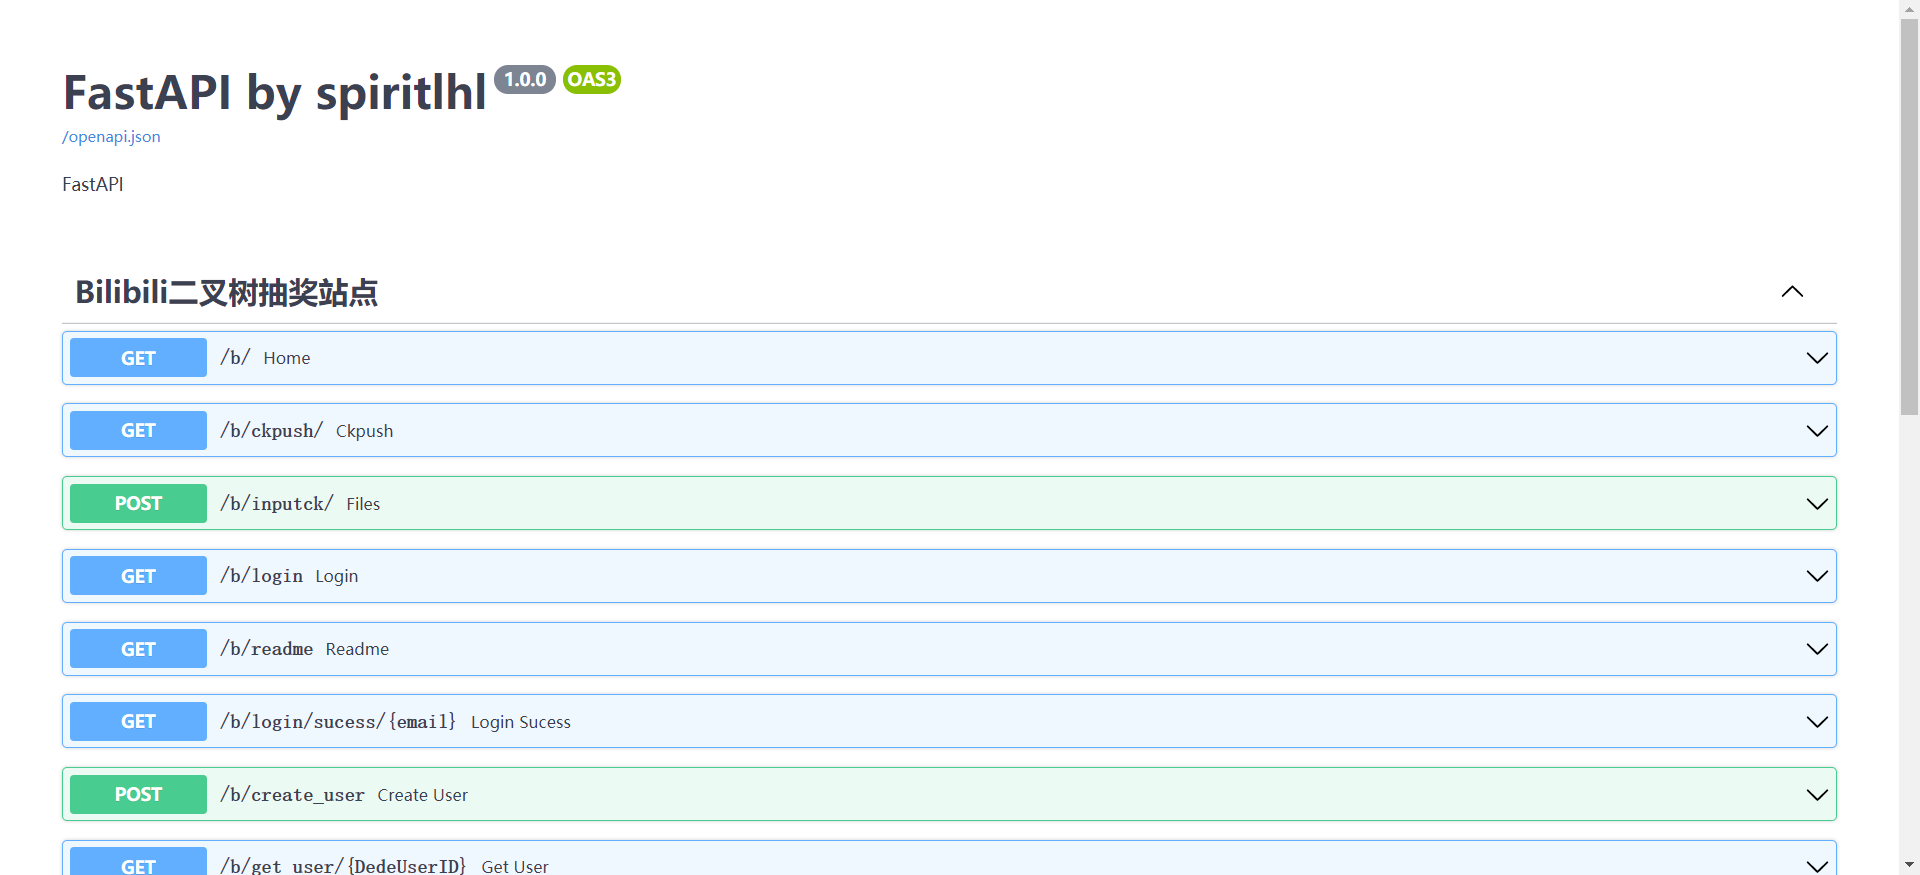Screen dimensions: 1920x875
Task: Expand the /b/ Home endpoint chevron
Action: coord(1817,358)
